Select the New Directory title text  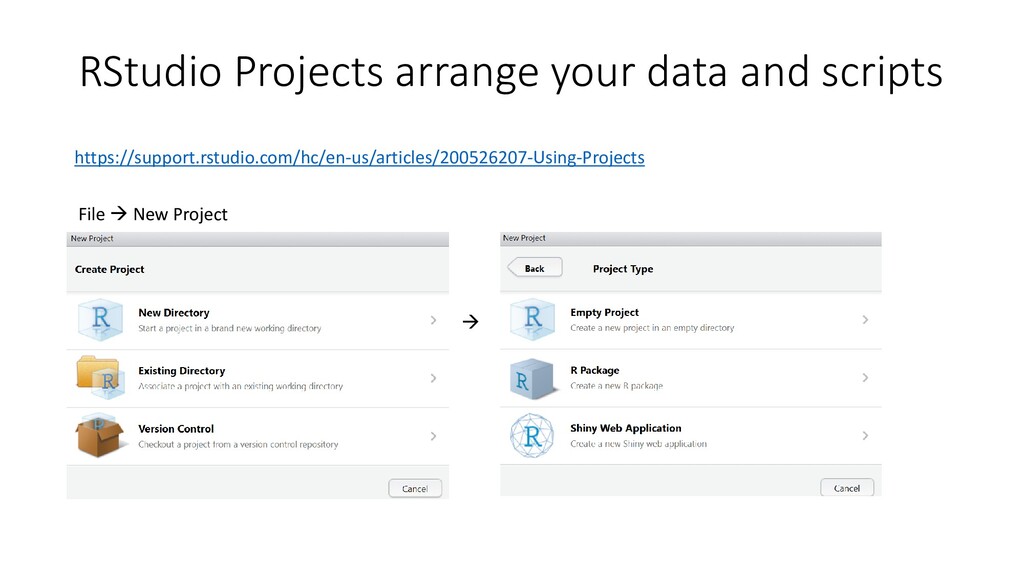(174, 313)
